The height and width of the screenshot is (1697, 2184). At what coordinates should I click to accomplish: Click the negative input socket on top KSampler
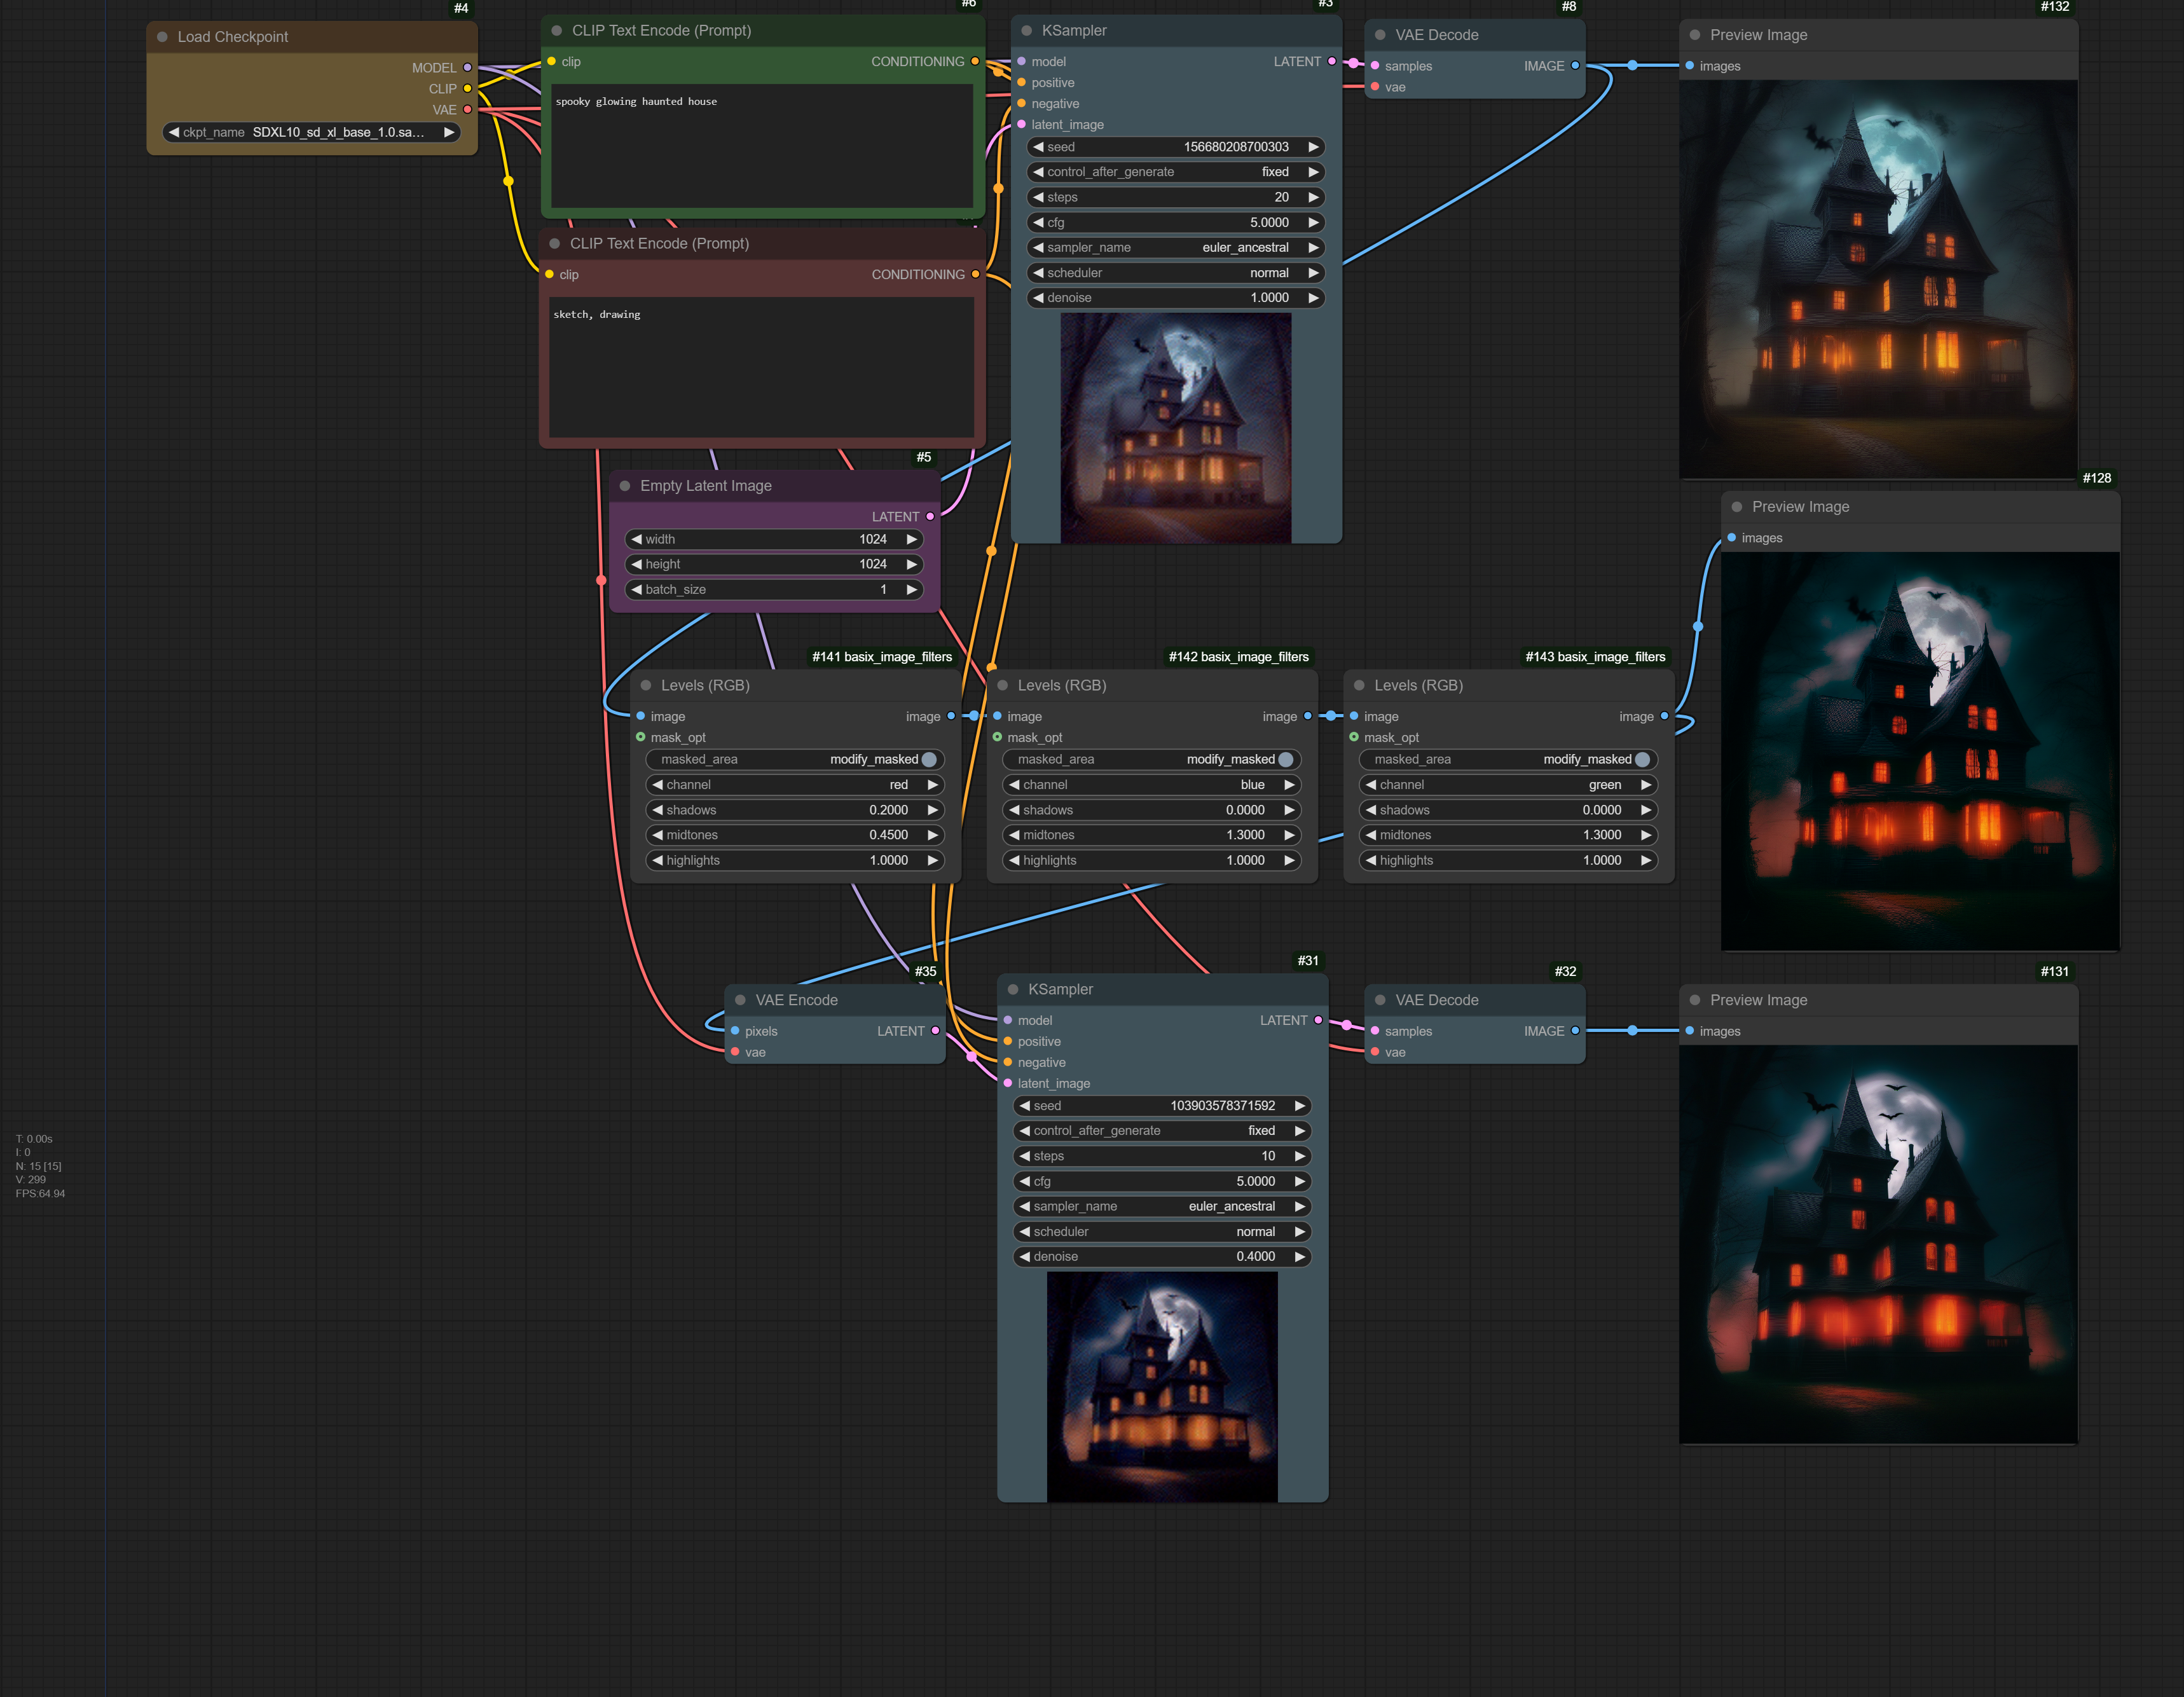[1021, 104]
